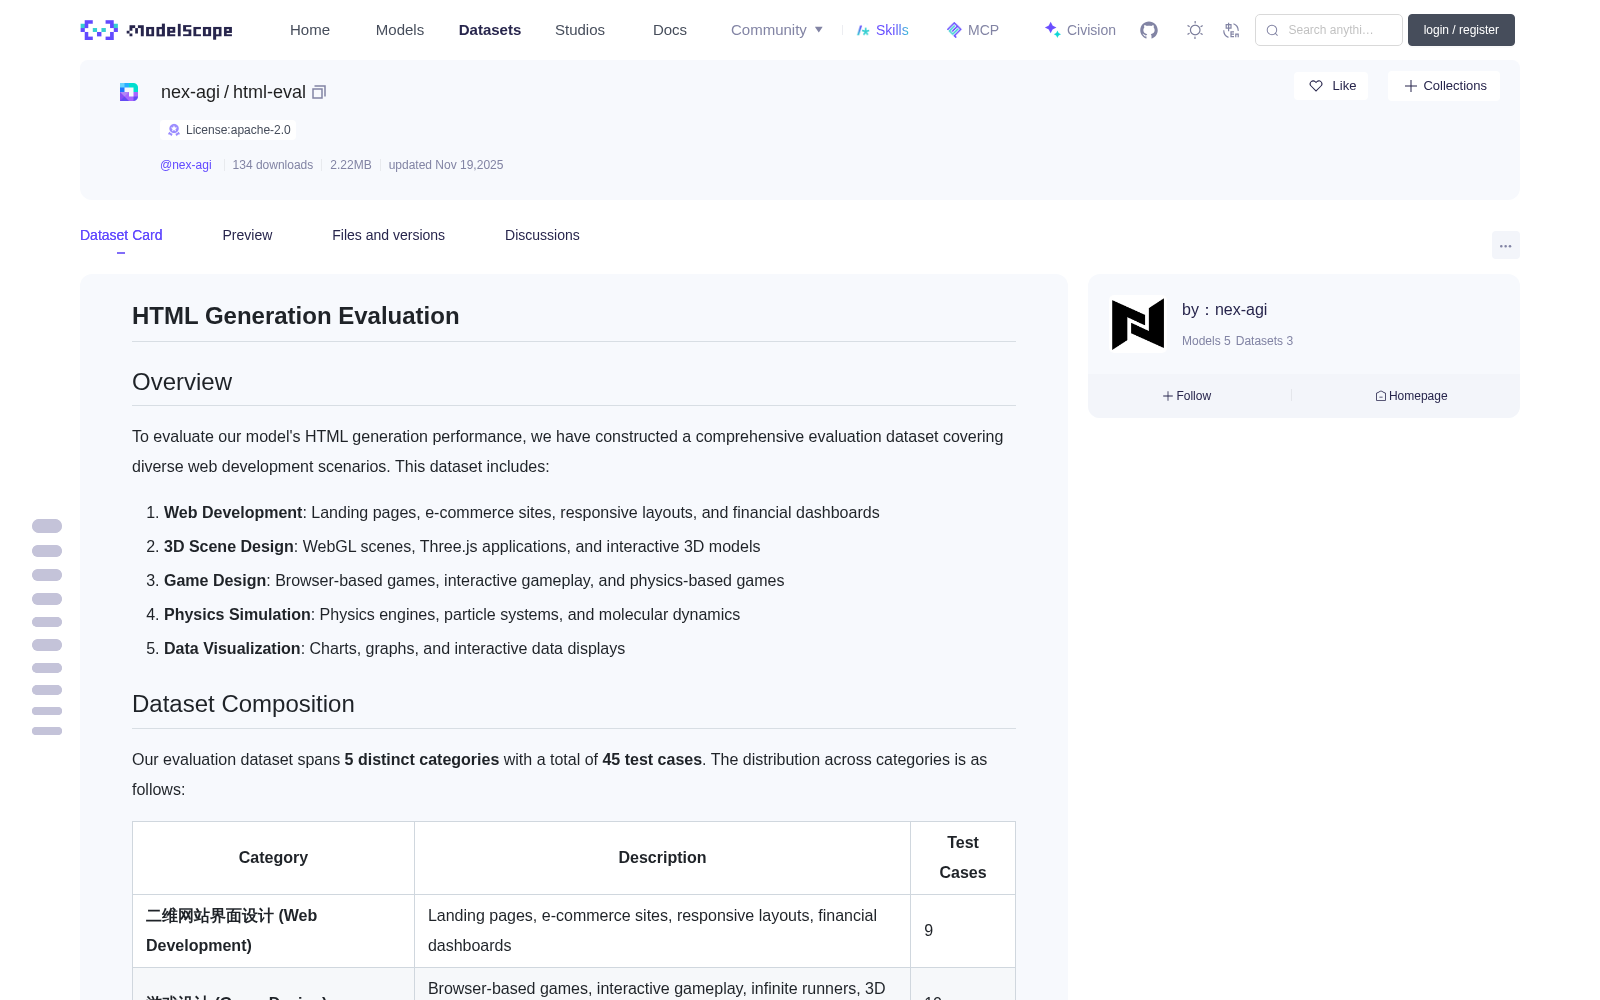Open the Skills page
This screenshot has width=1600, height=1000.
pos(882,30)
